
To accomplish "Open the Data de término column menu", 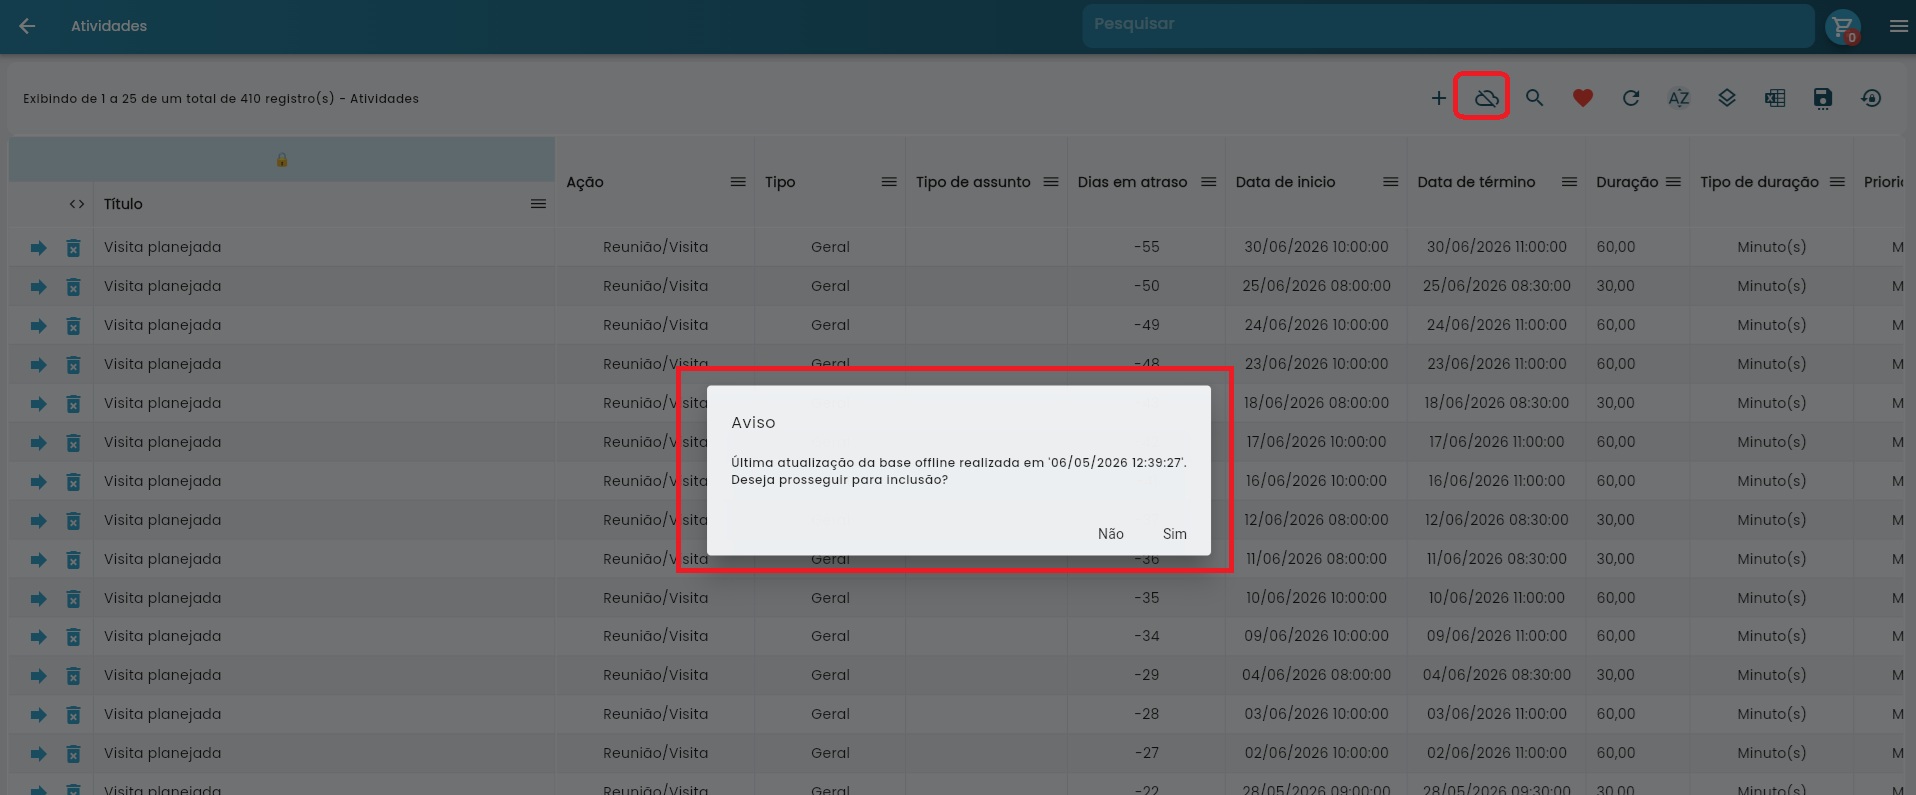I will 1570,182.
